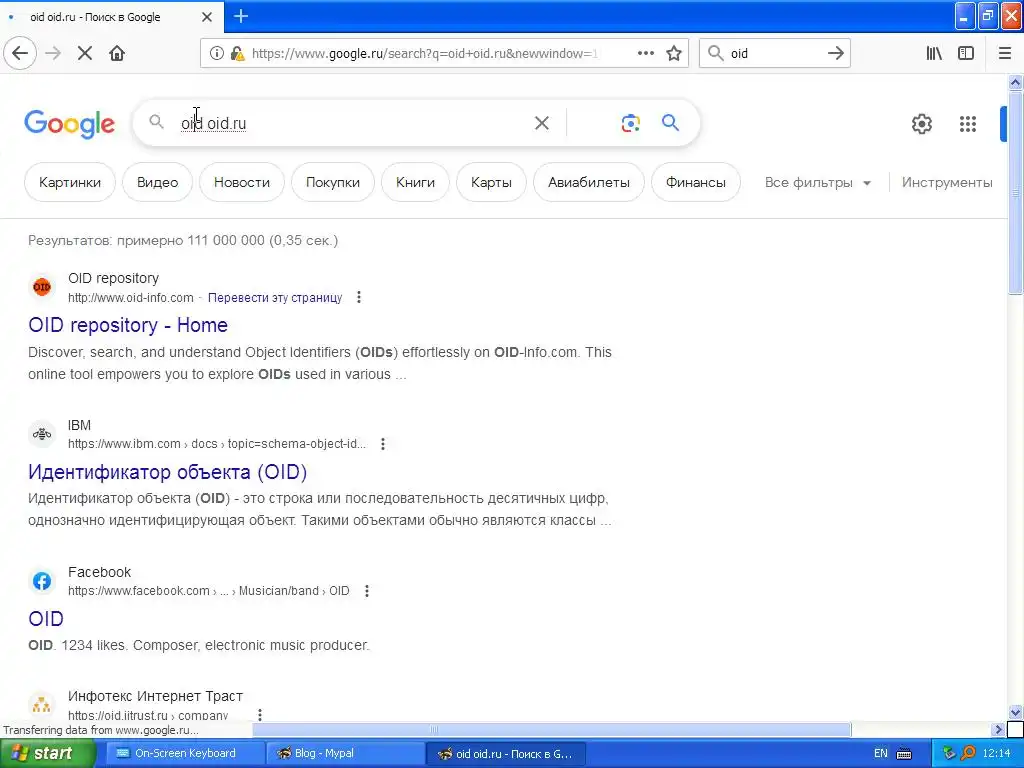Open options for Facebook result
This screenshot has height=768, width=1024.
point(366,591)
